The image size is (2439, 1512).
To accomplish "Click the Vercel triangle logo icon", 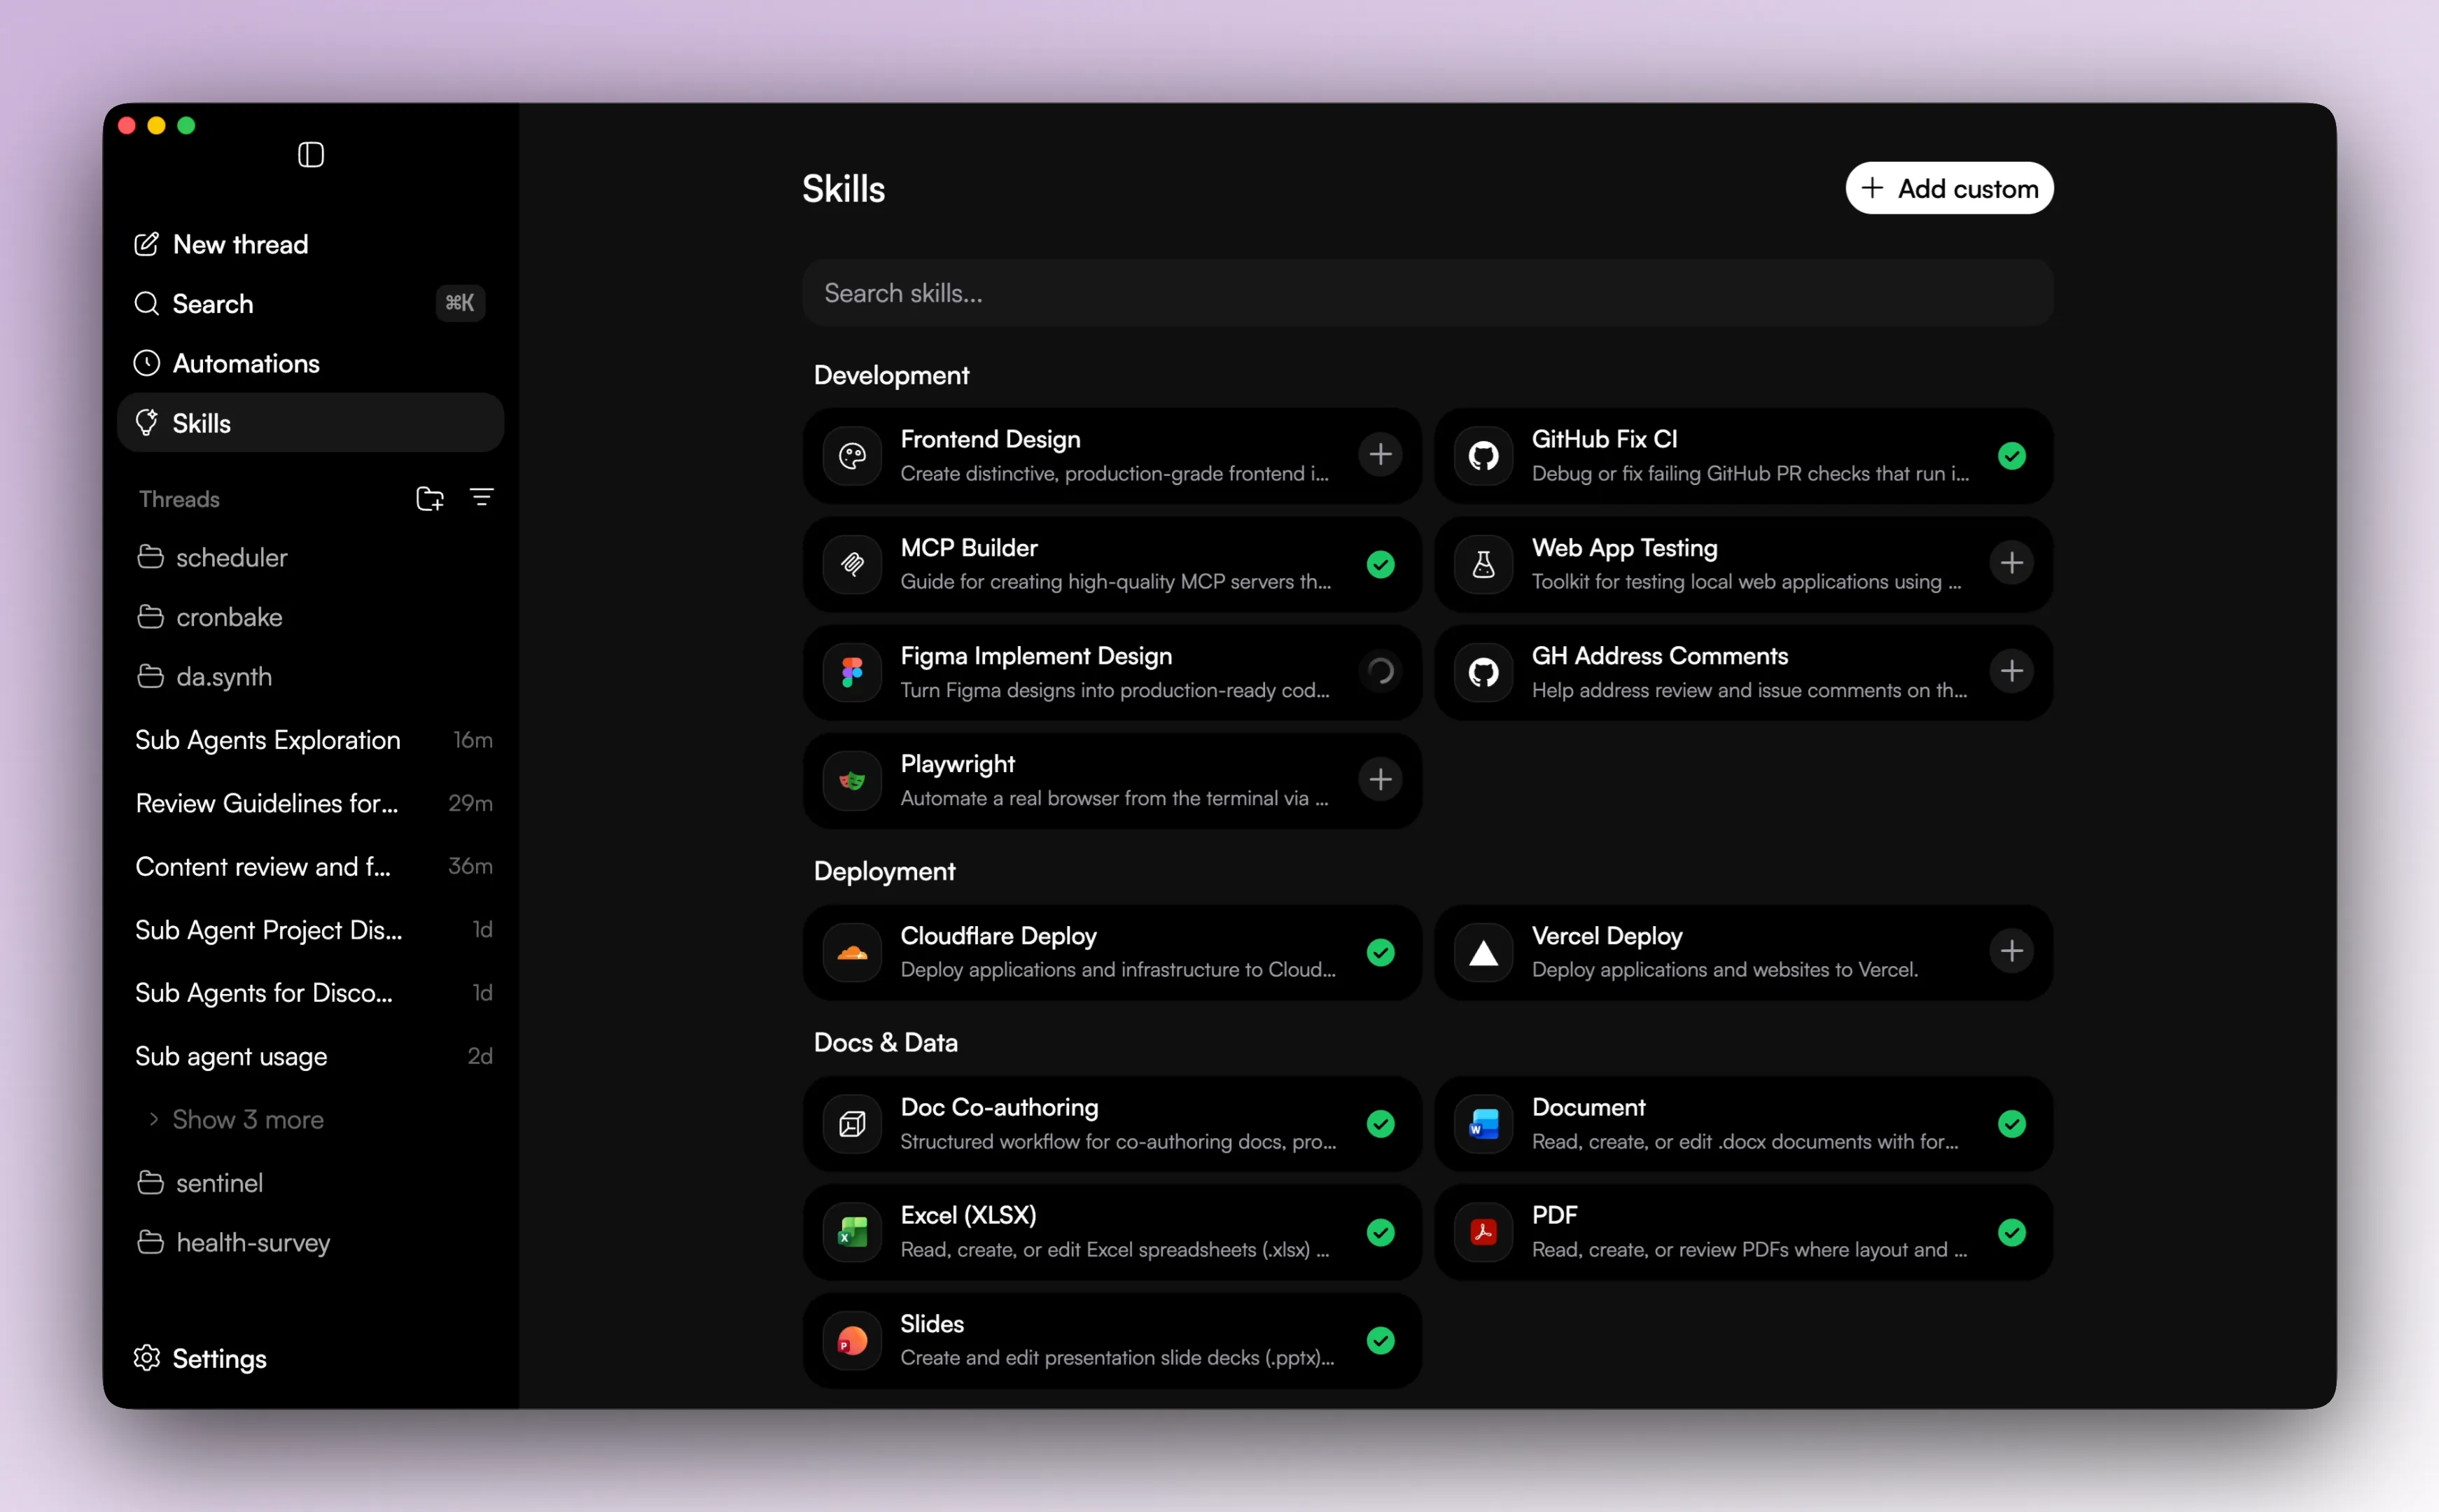I will click(x=1483, y=952).
